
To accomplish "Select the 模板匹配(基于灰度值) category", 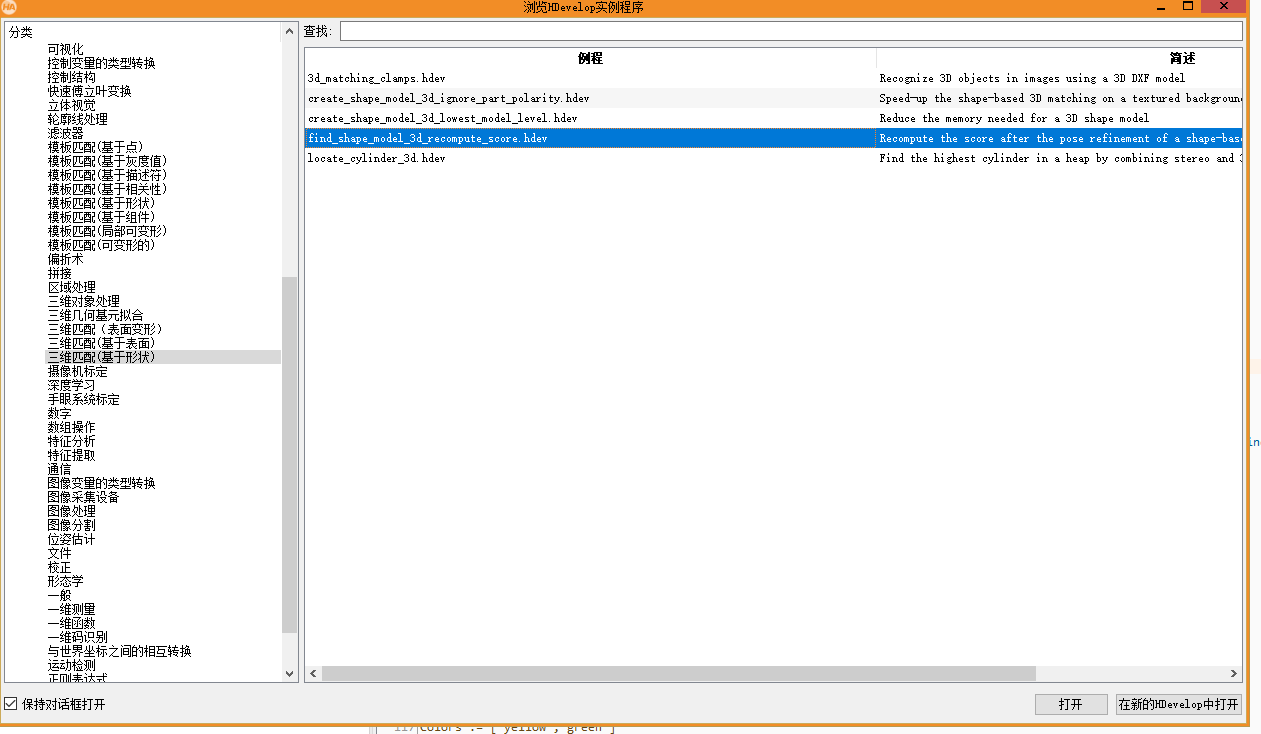I will [x=107, y=161].
